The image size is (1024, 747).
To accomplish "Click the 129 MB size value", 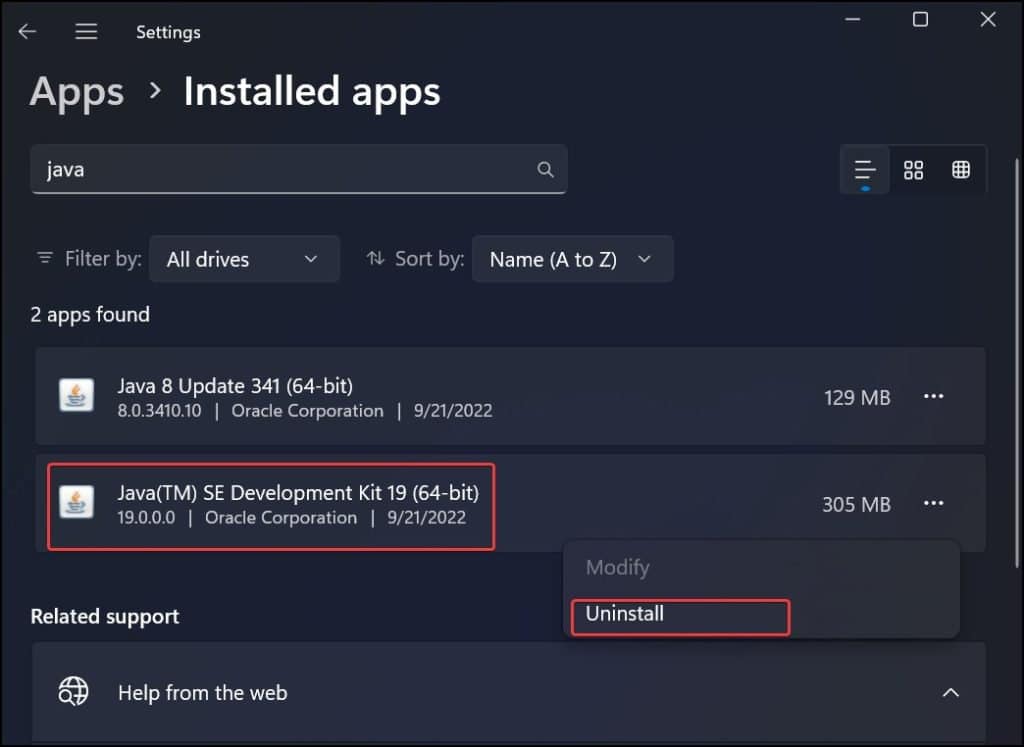I will (x=857, y=398).
